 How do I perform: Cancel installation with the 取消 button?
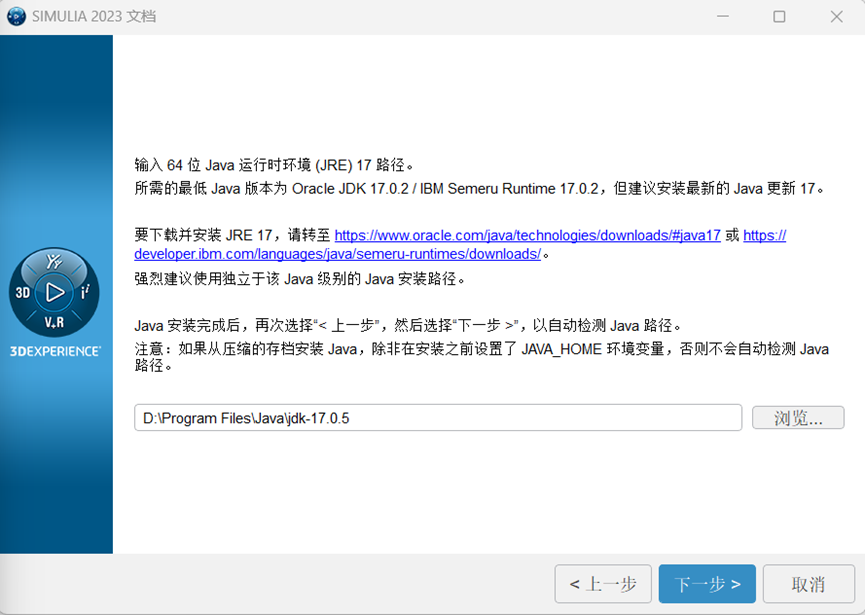point(808,584)
